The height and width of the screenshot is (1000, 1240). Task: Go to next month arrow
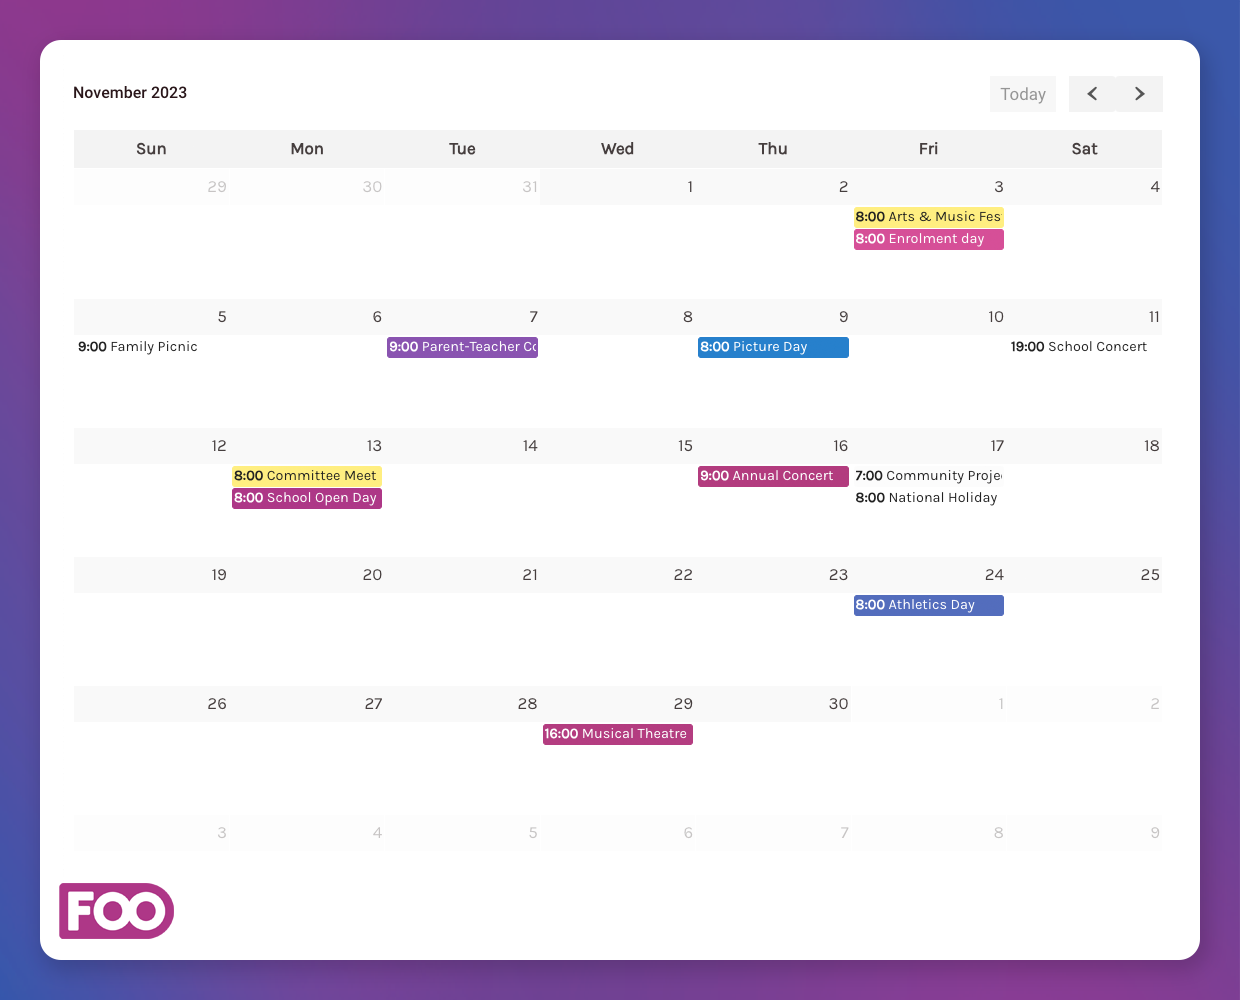[1140, 94]
